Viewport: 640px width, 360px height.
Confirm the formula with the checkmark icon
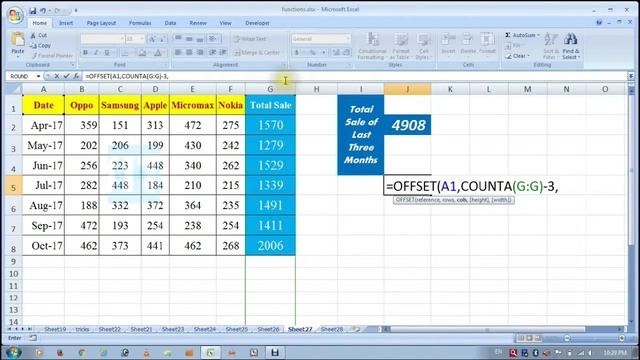[66, 76]
